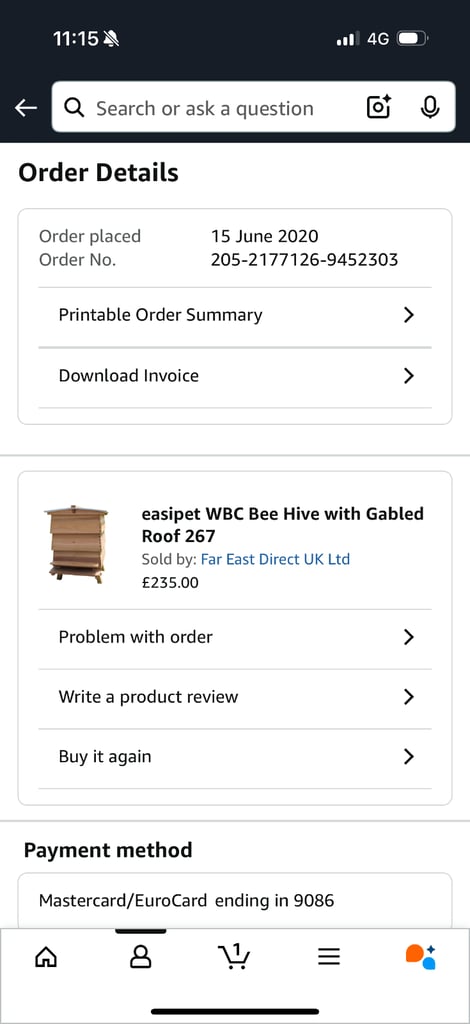Screen dimensions: 470x1024
Task: Open the hamburger menu tab
Action: [x=329, y=957]
